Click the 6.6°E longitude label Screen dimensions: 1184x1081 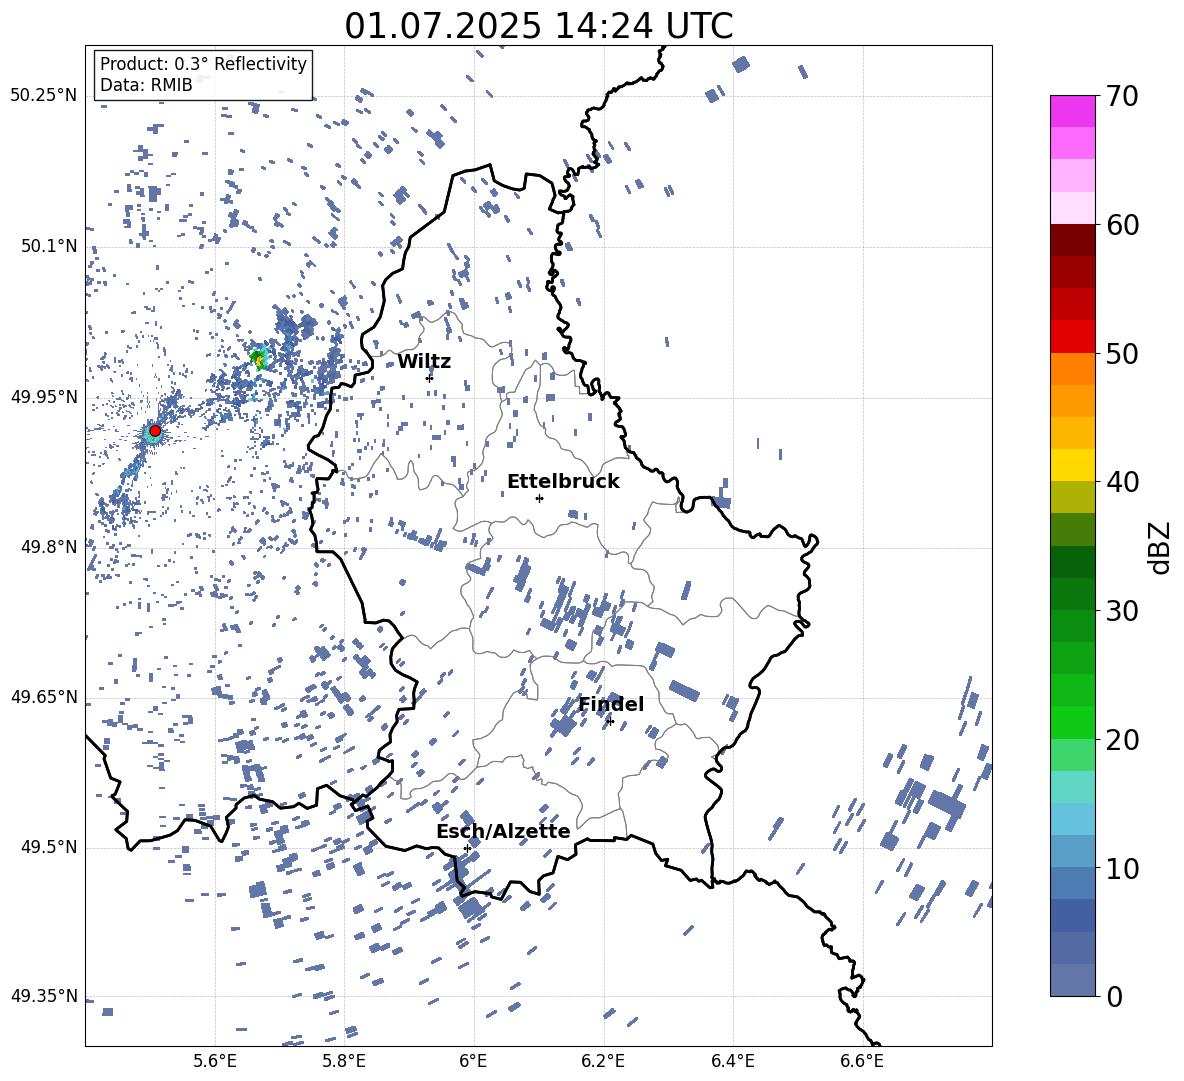coord(862,1061)
